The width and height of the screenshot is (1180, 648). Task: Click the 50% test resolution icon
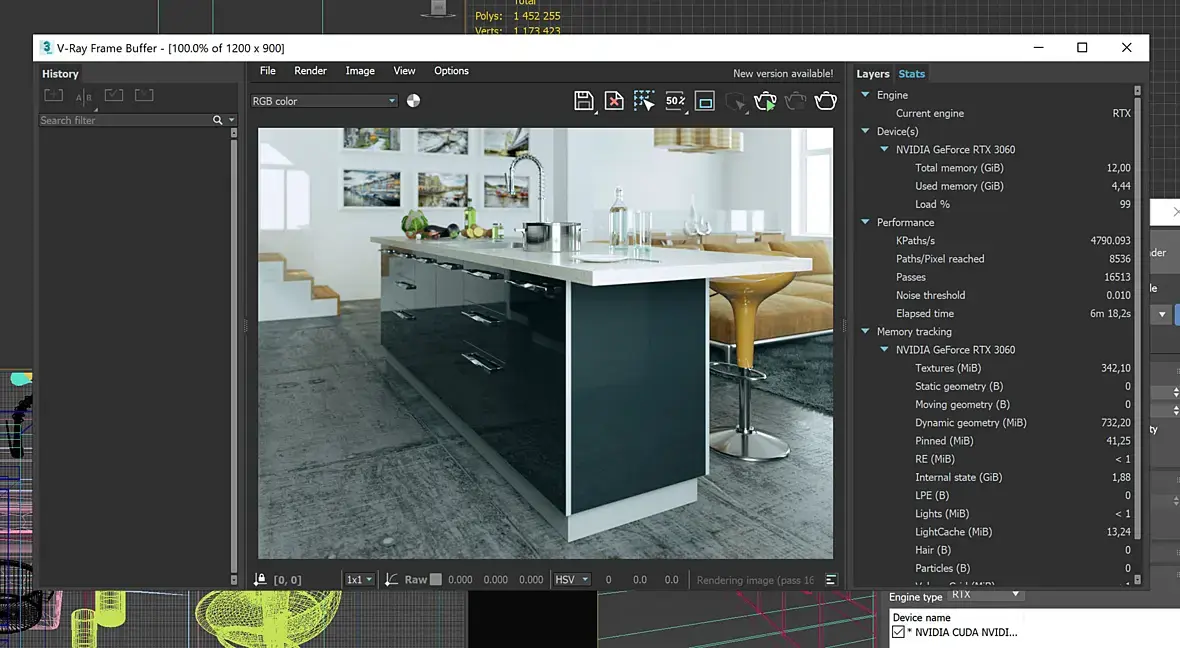tap(675, 100)
